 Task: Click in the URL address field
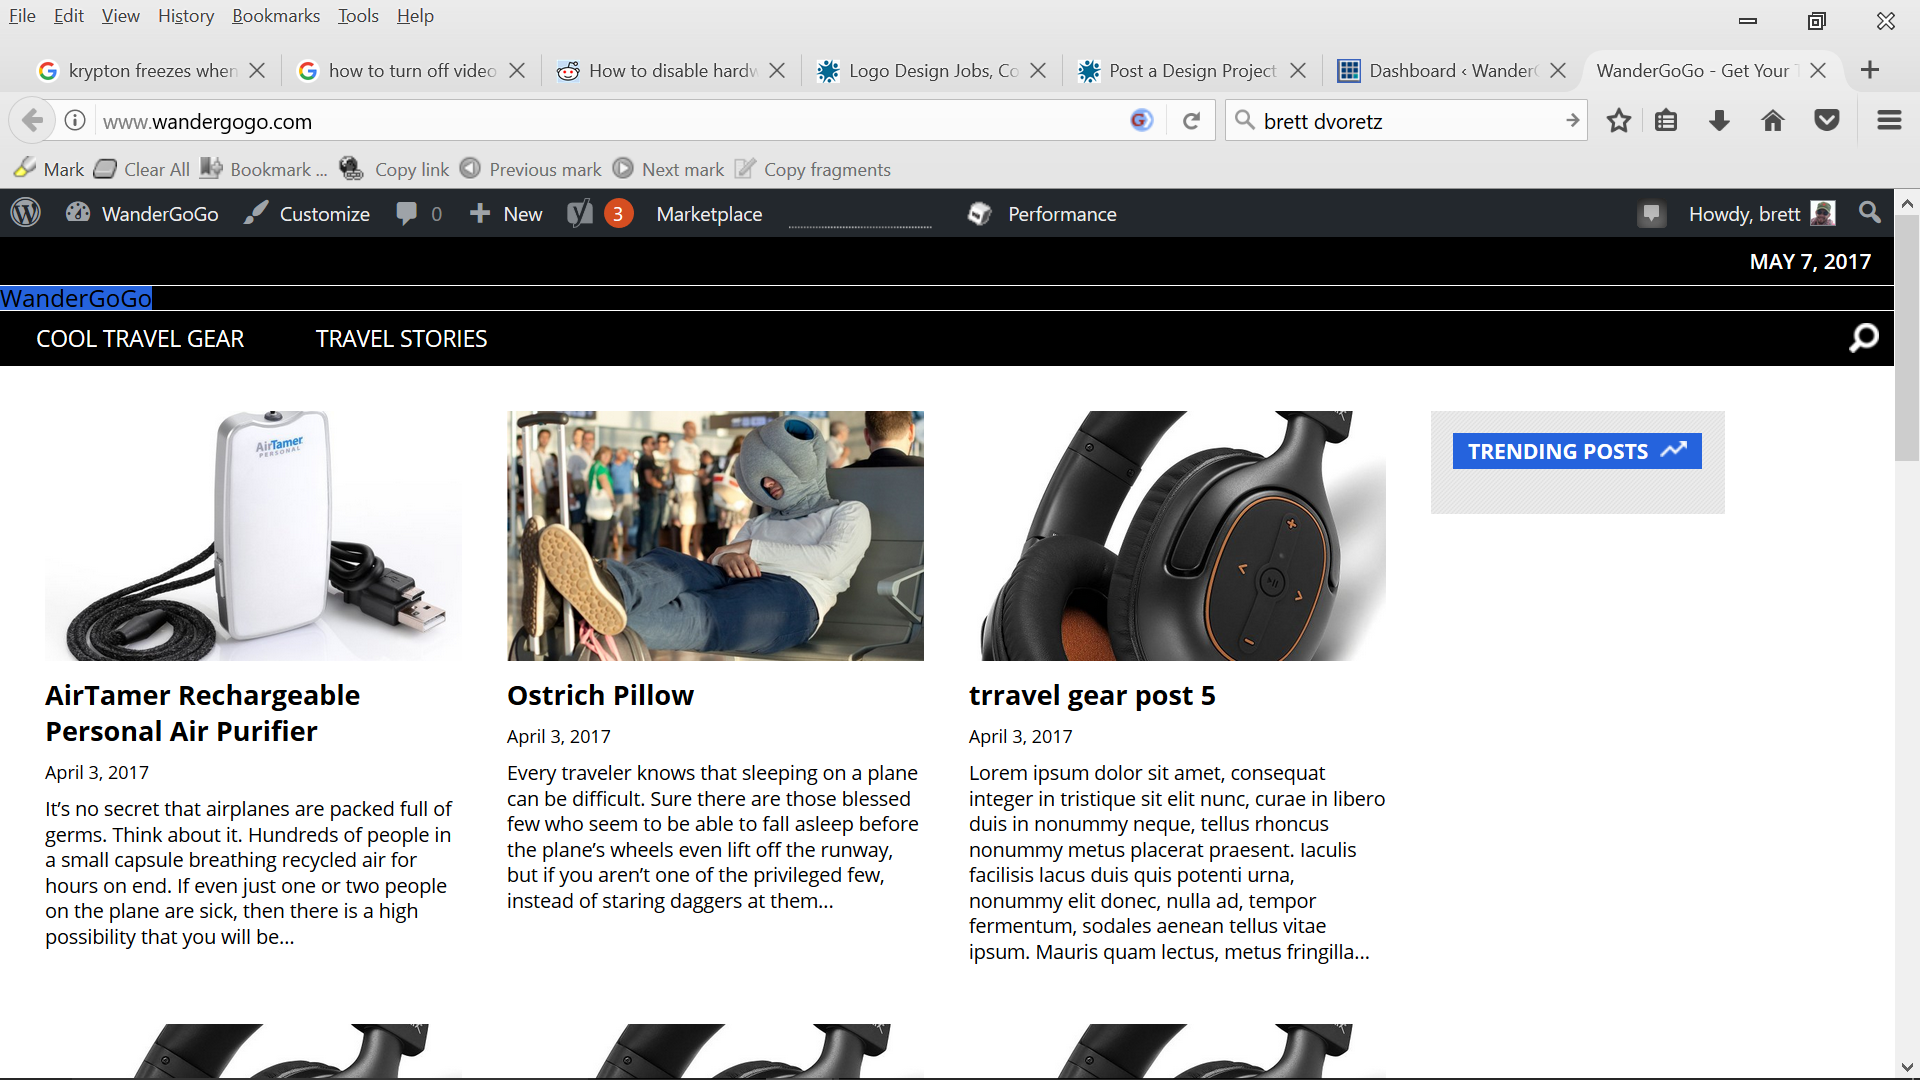point(600,121)
